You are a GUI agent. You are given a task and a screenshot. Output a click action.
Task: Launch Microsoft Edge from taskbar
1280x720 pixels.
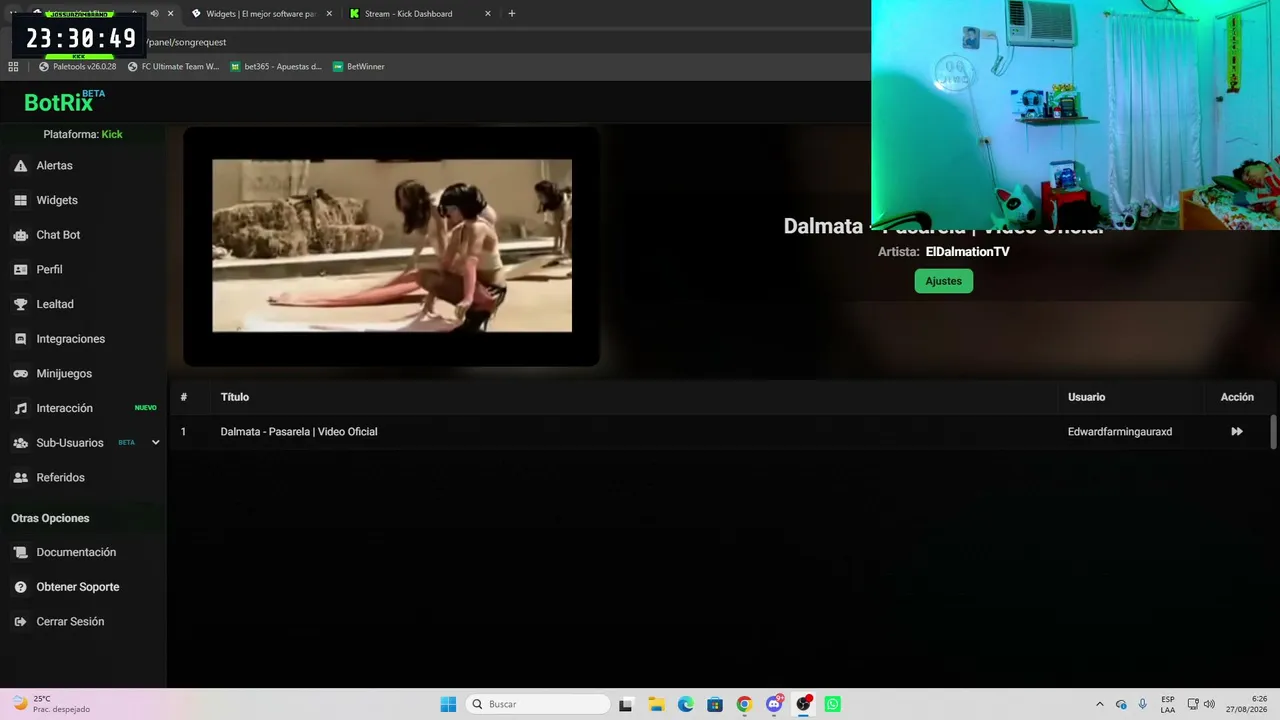tap(685, 704)
